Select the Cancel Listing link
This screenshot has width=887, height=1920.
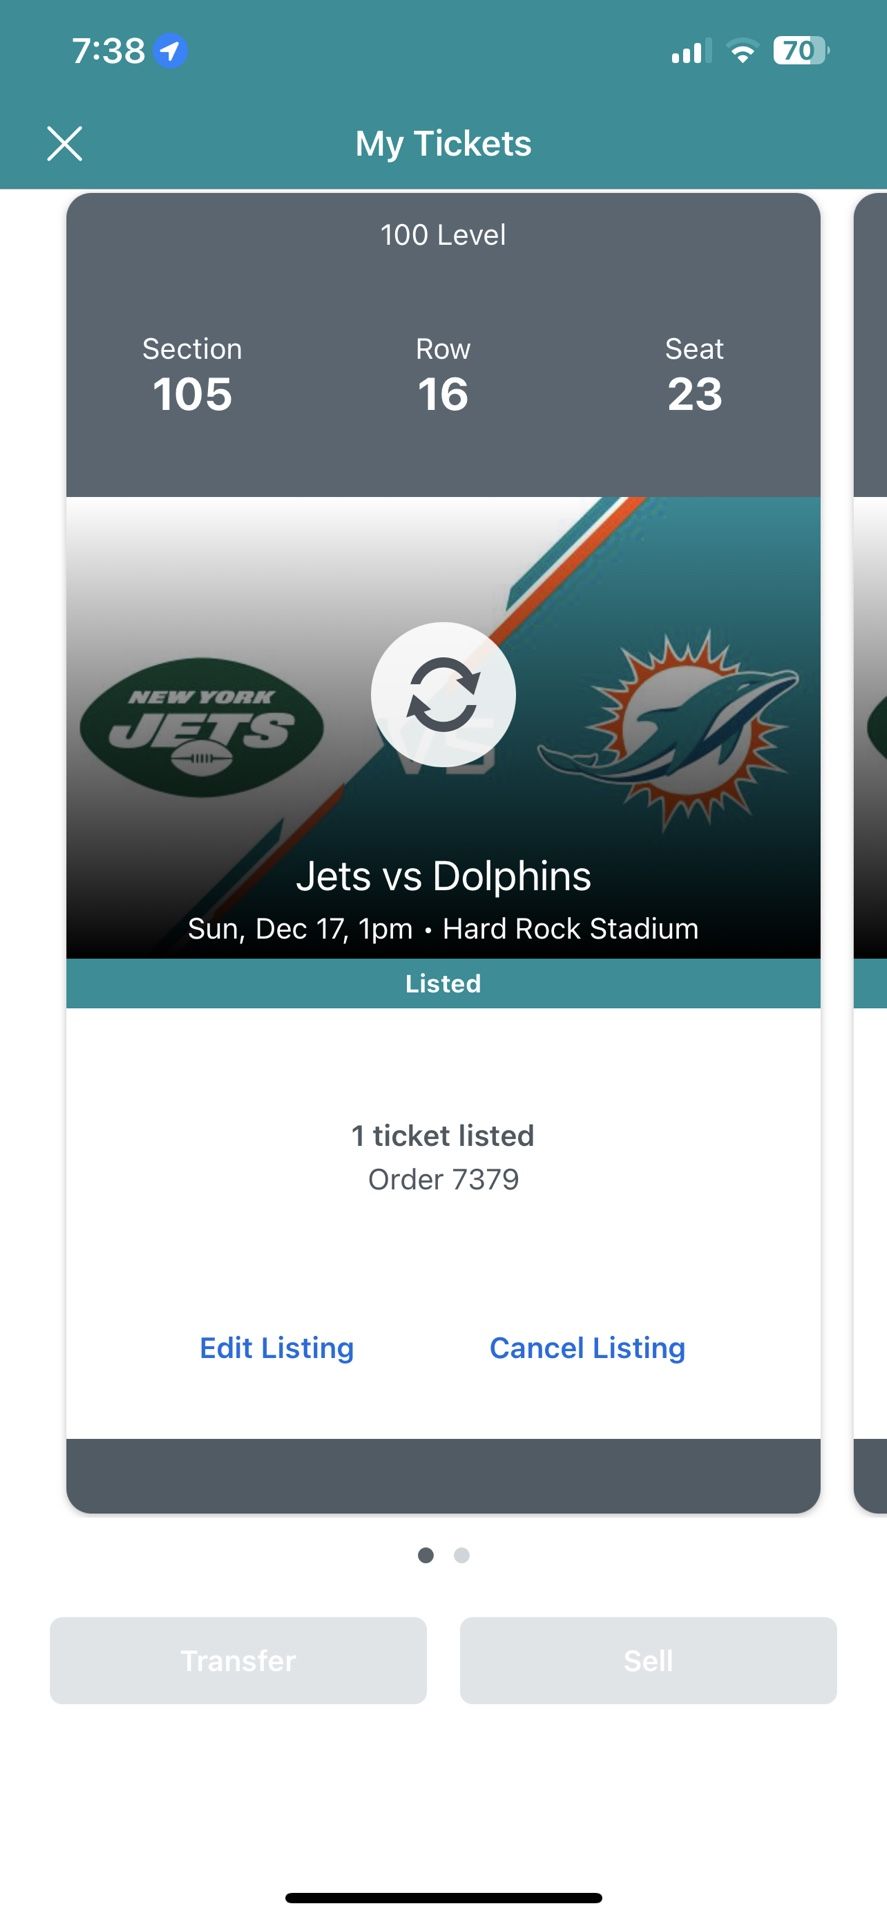click(587, 1348)
